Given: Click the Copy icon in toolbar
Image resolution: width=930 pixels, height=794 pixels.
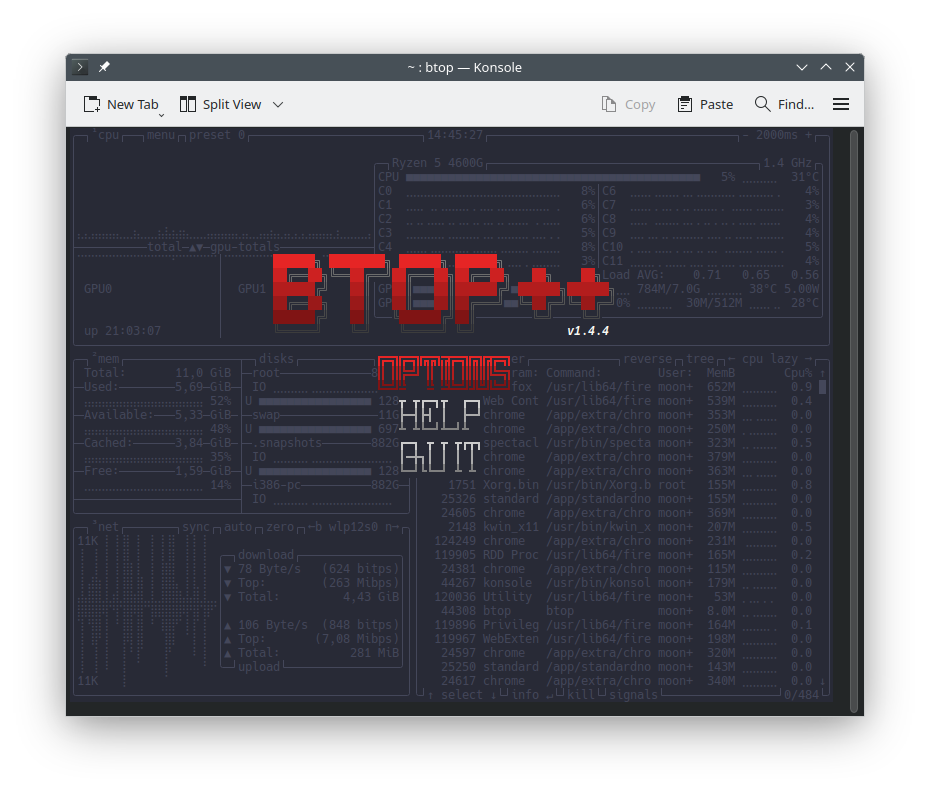Looking at the screenshot, I should click(x=609, y=104).
